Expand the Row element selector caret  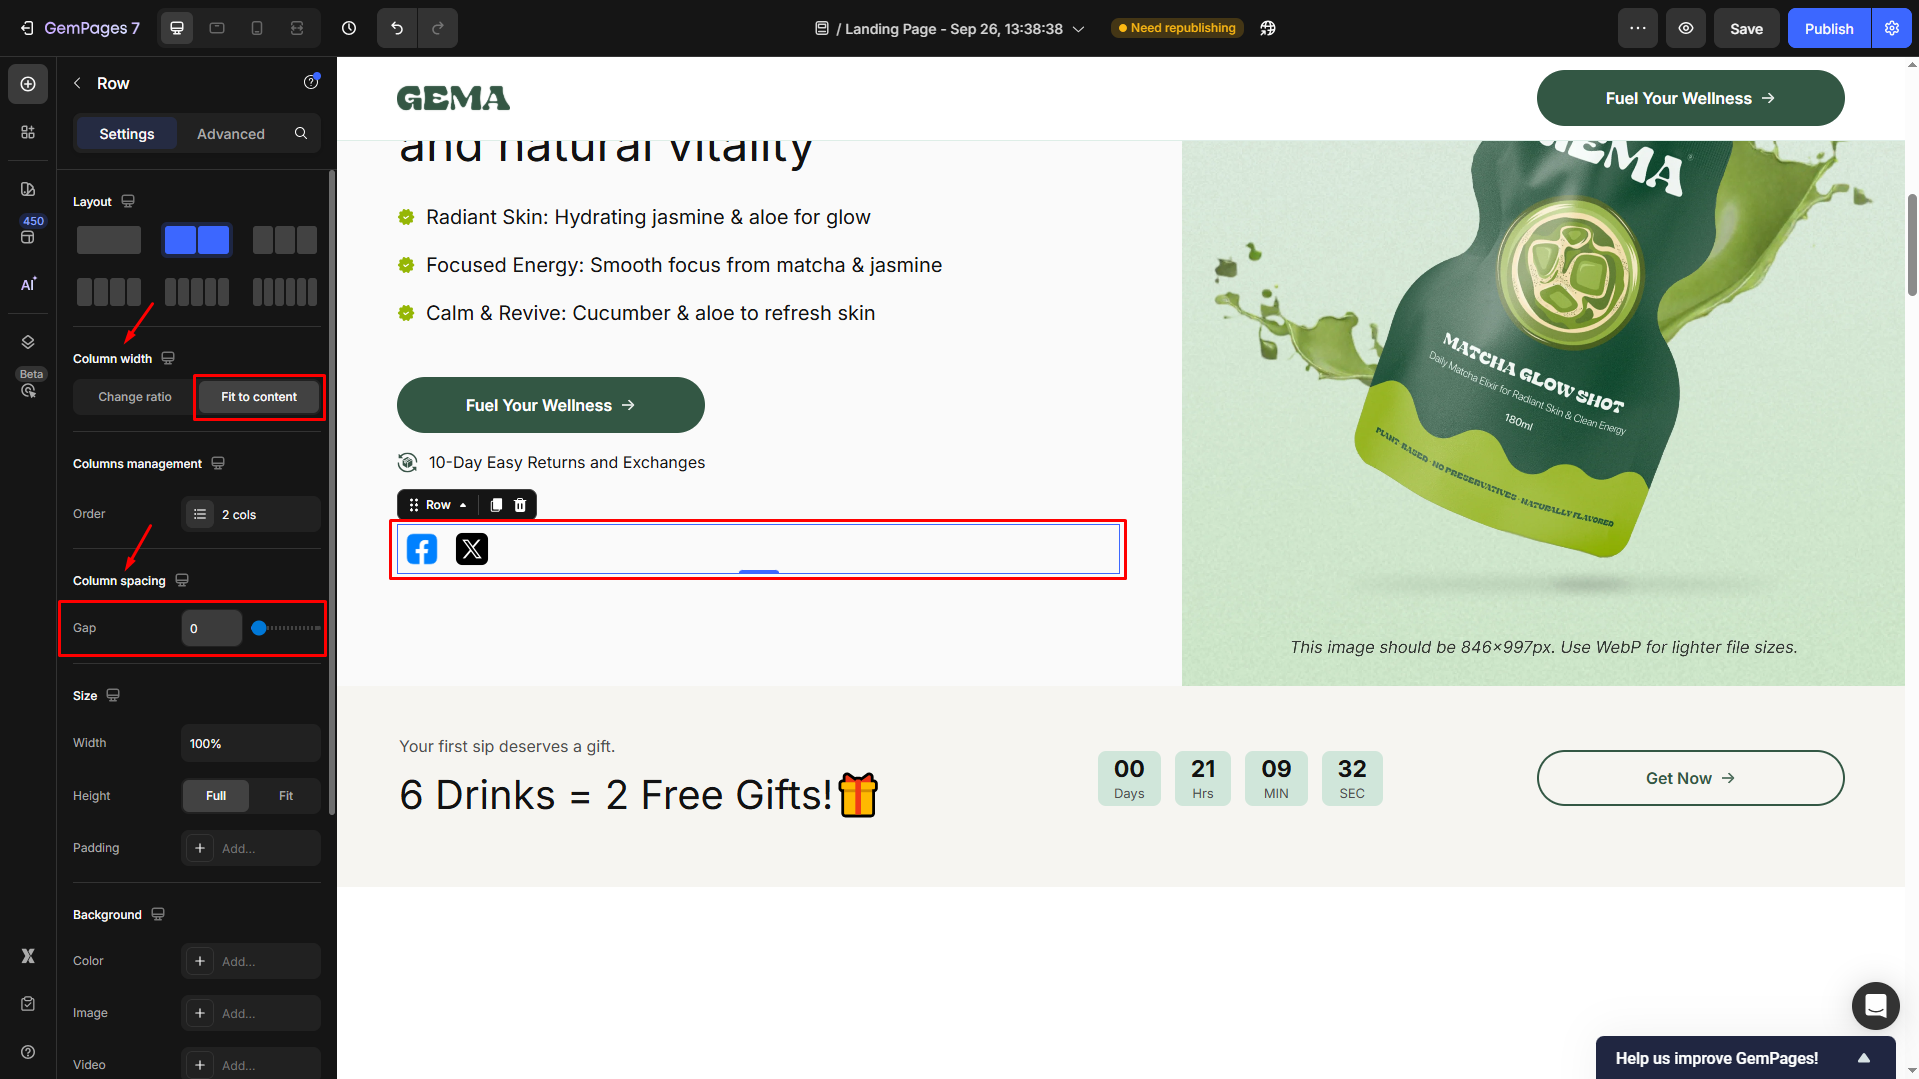pyautogui.click(x=463, y=505)
